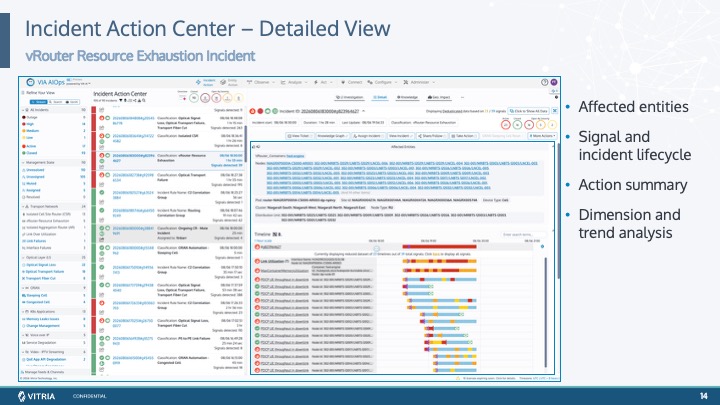Click the search magnifier icon under Incident Action Center
The image size is (720, 405).
(x=144, y=101)
